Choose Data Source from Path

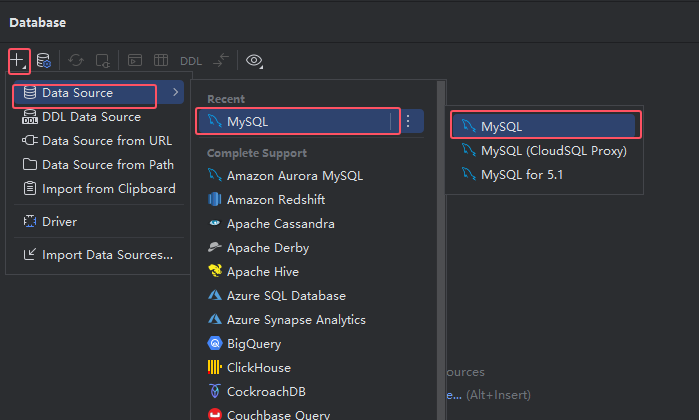[99, 165]
